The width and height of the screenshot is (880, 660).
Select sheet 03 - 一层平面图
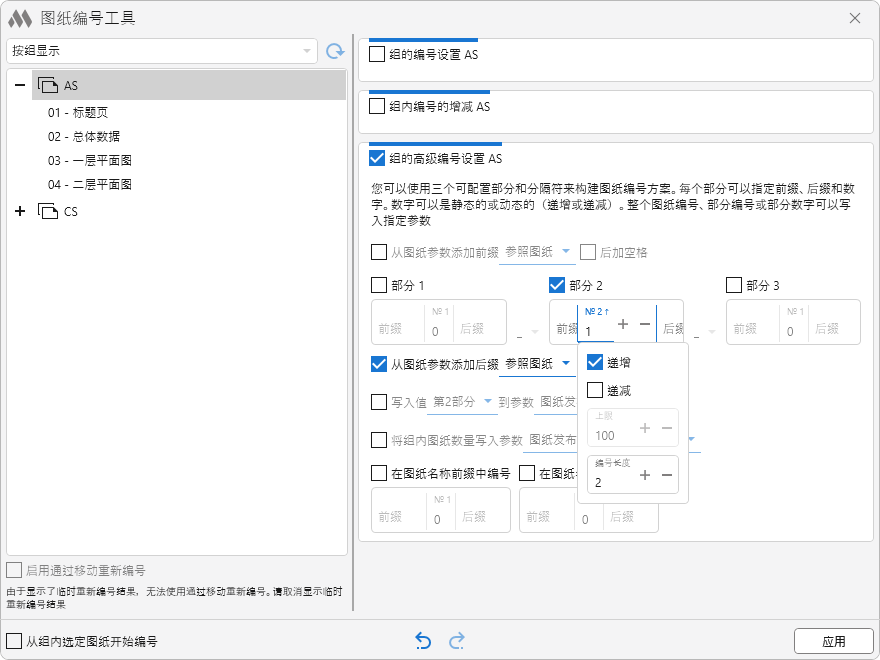(90, 160)
